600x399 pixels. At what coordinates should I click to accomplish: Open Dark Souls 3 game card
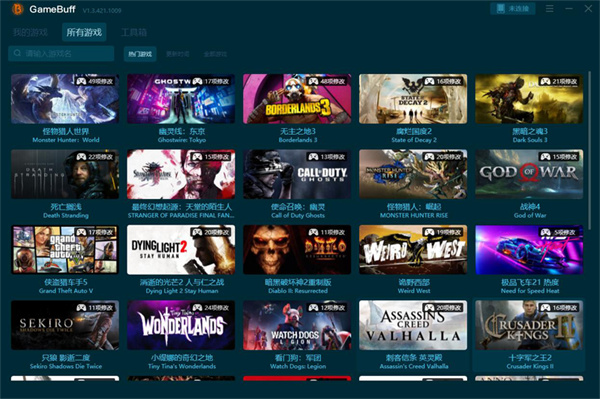[x=529, y=99]
